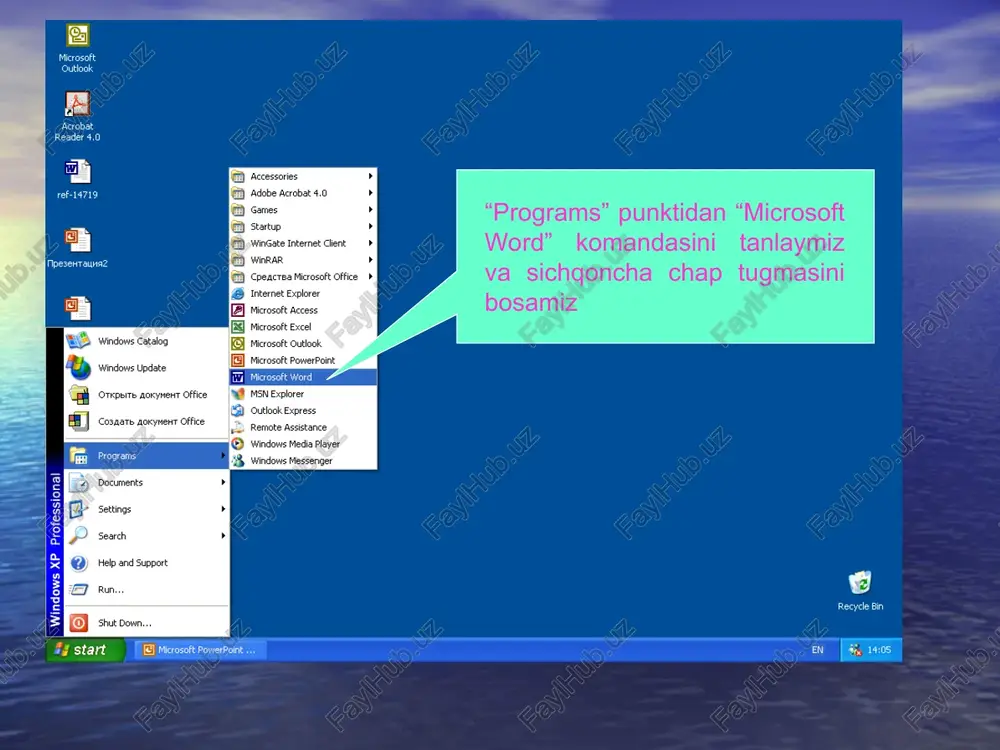Expand the Startup submenu arrow

pyautogui.click(x=370, y=226)
